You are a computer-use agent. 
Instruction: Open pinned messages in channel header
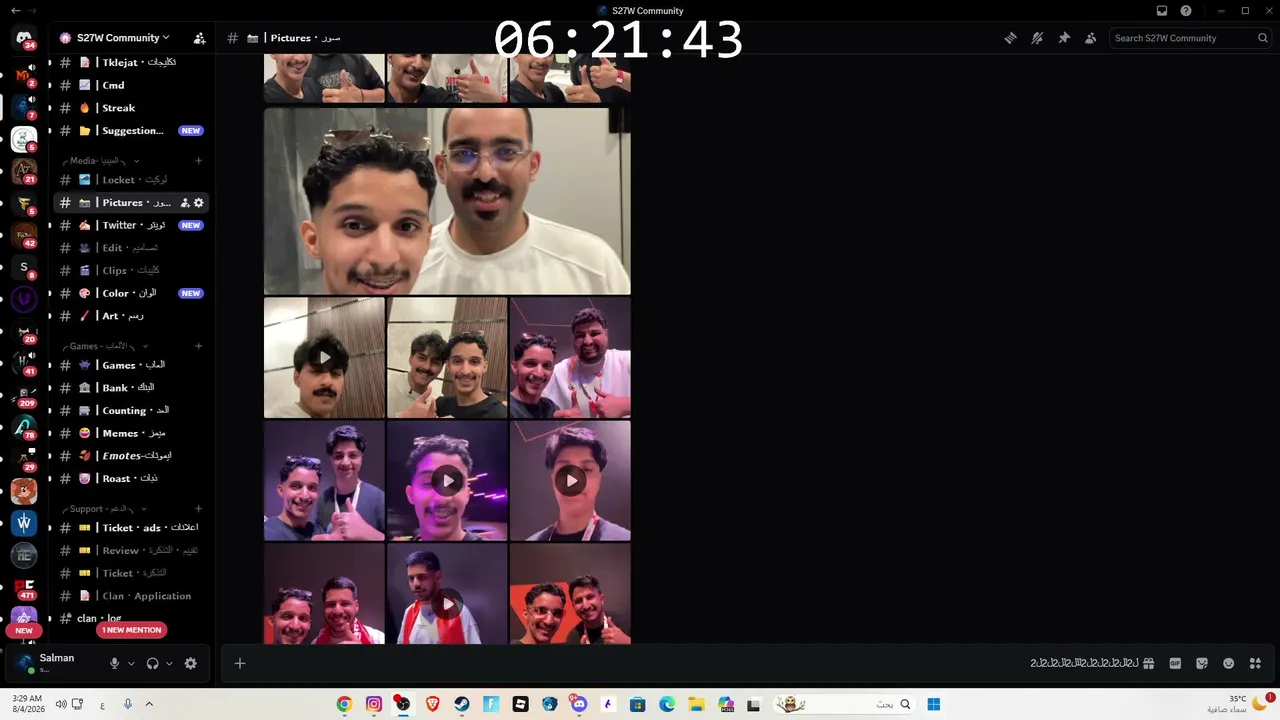[1064, 38]
